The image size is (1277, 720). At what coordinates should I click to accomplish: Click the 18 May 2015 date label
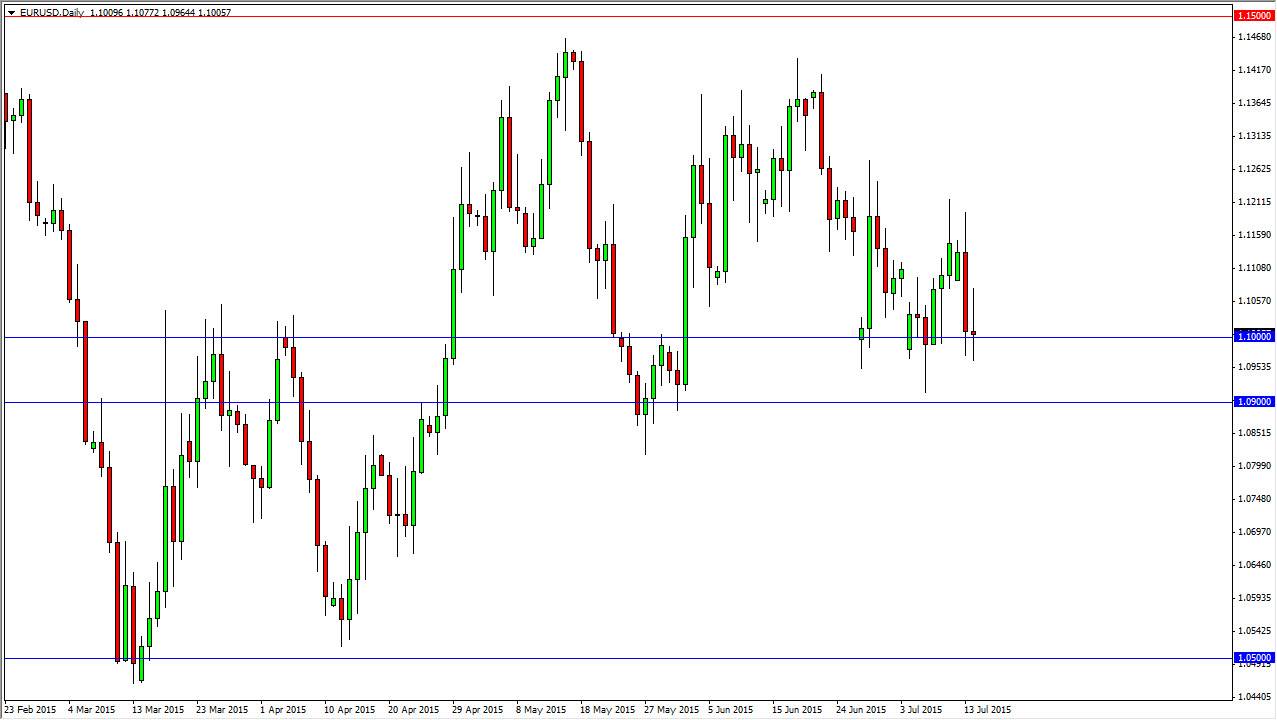pyautogui.click(x=607, y=710)
